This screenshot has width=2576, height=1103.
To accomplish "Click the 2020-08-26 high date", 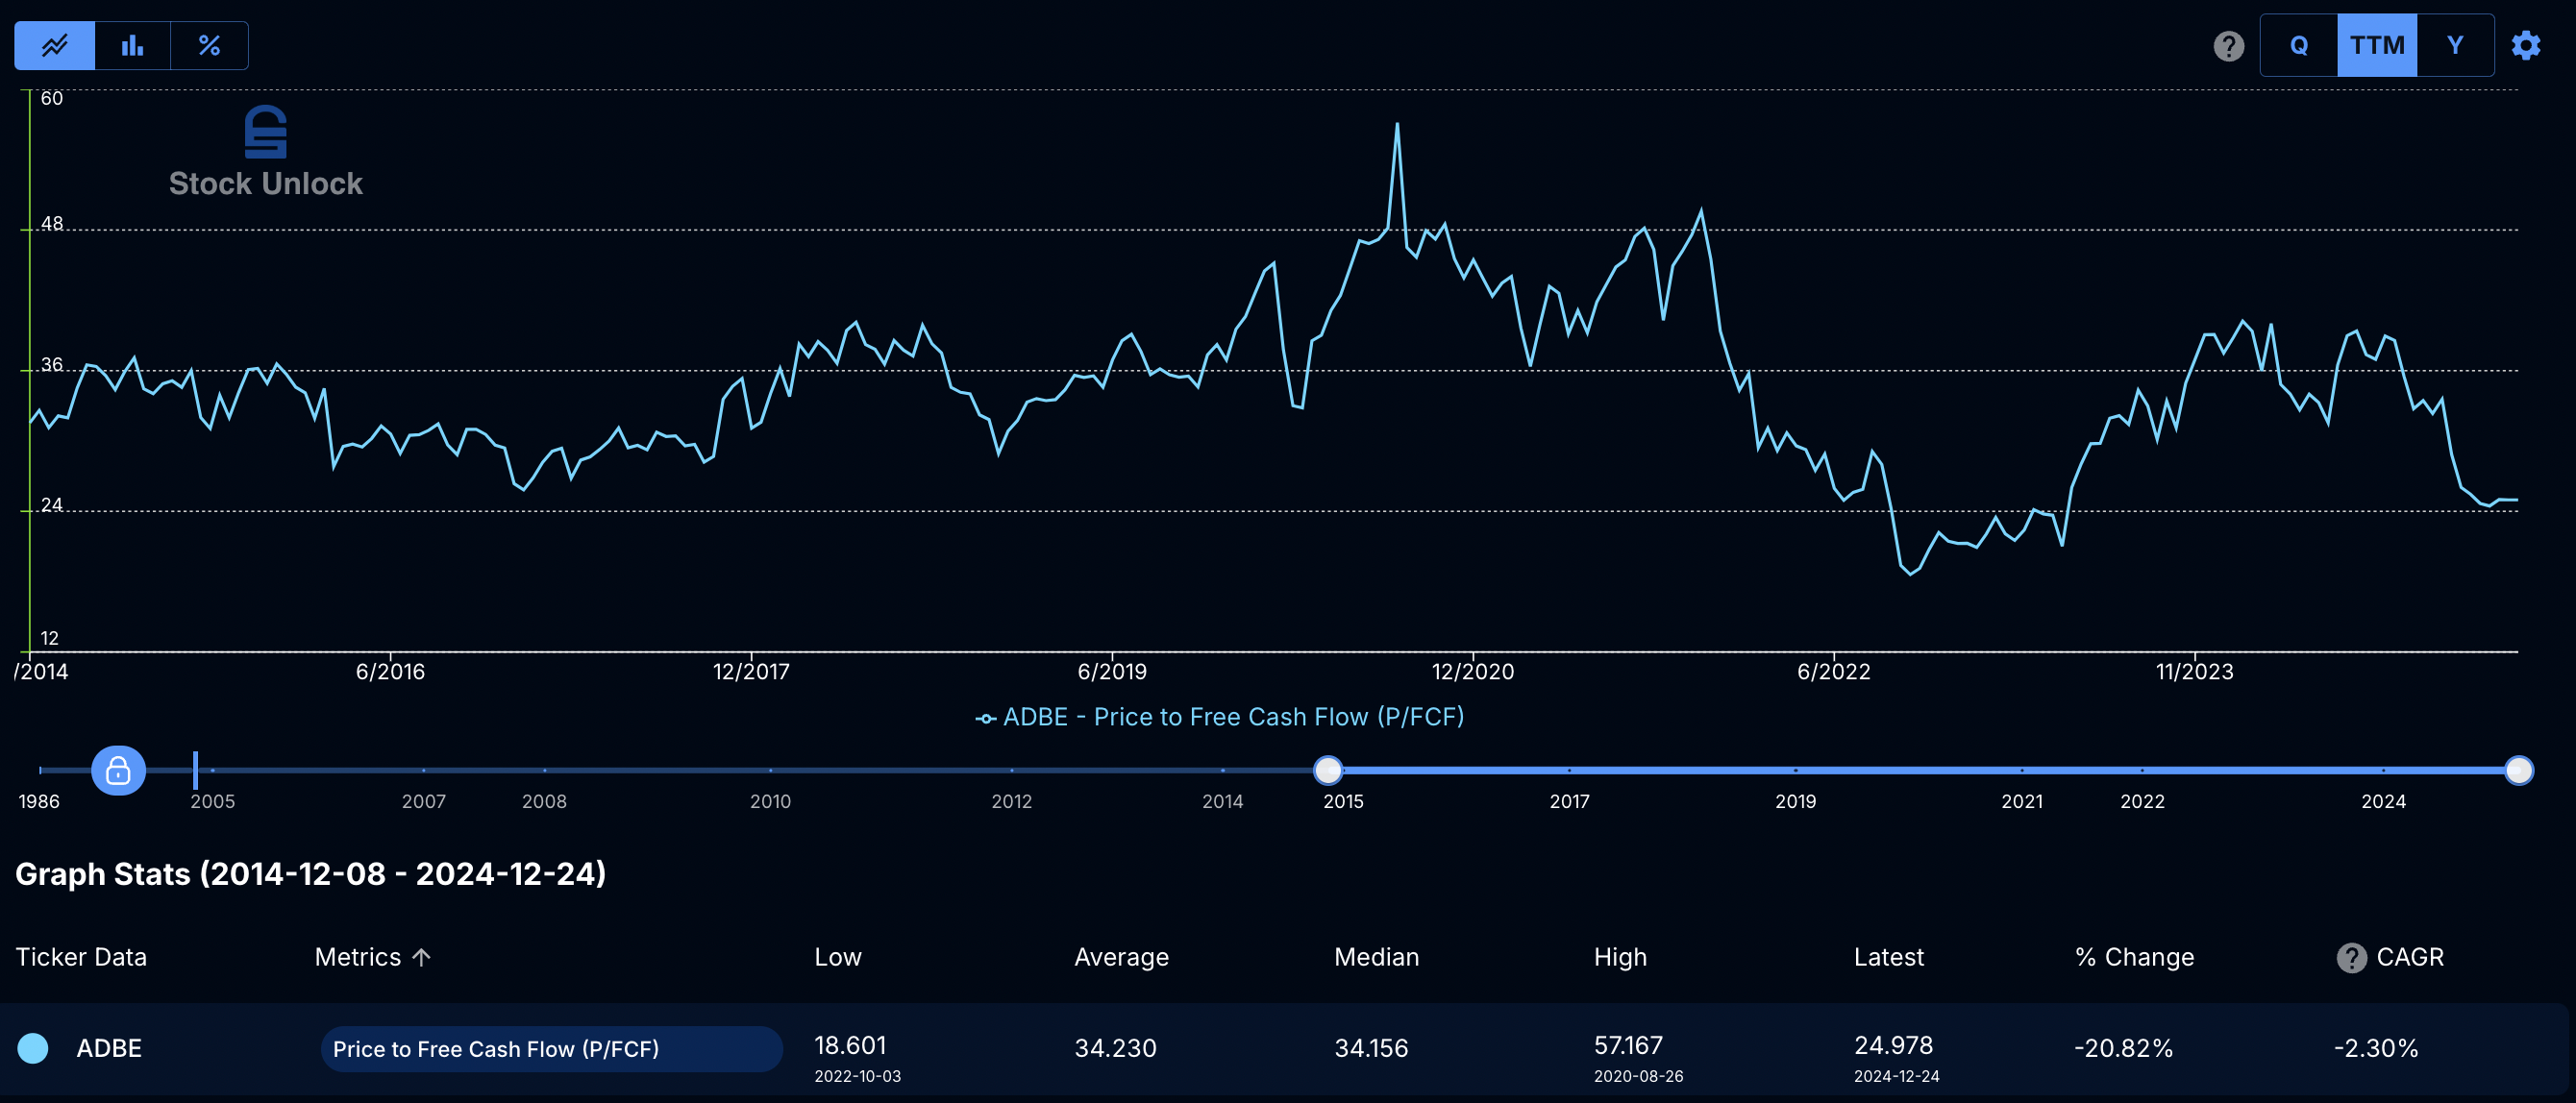I will 1638,1076.
